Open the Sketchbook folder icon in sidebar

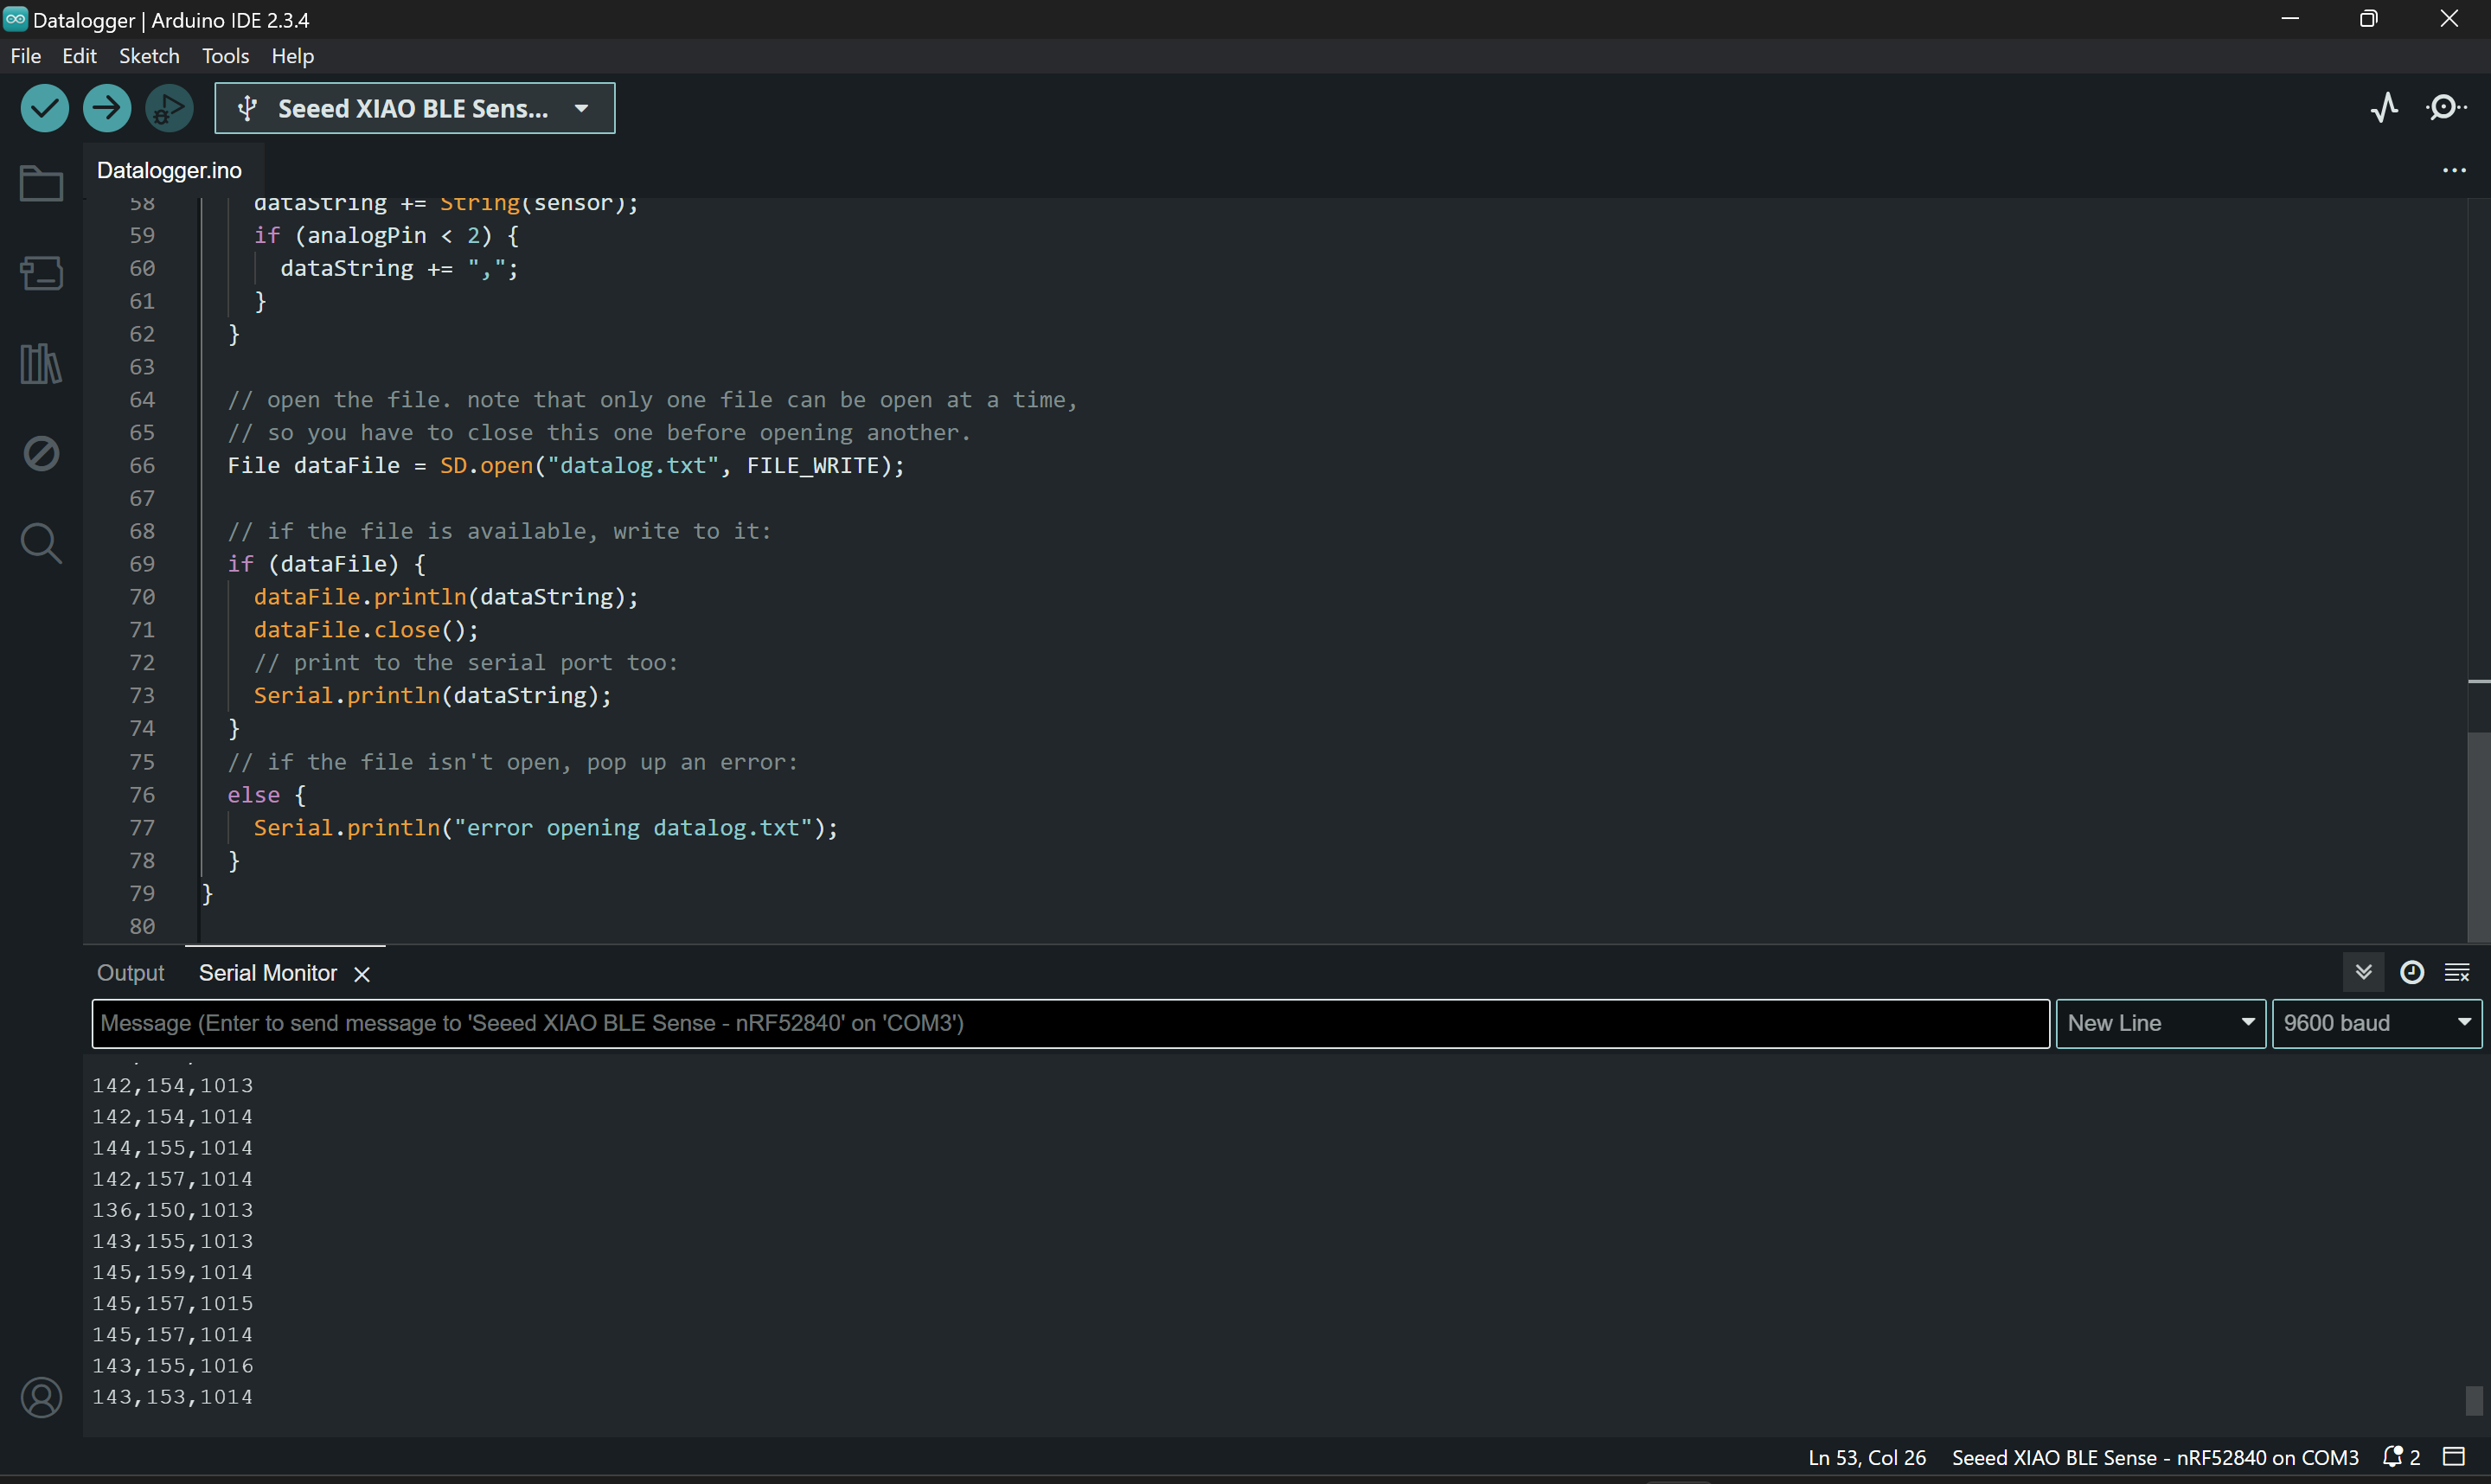tap(41, 183)
